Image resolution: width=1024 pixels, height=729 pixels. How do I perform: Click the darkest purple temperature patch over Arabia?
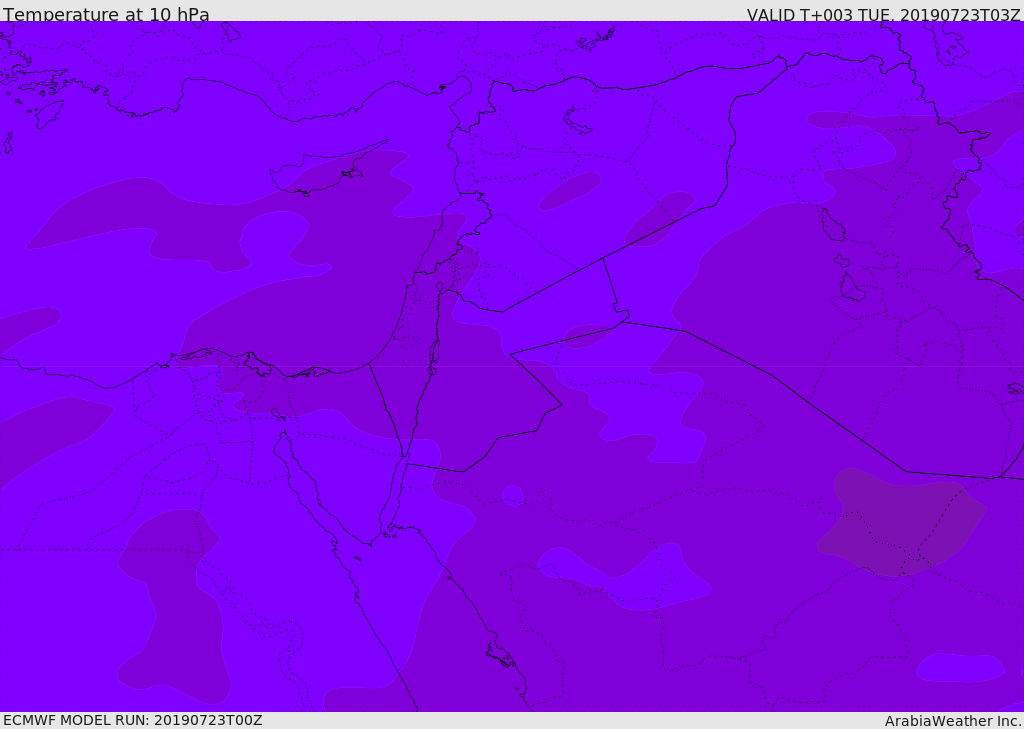click(x=901, y=521)
